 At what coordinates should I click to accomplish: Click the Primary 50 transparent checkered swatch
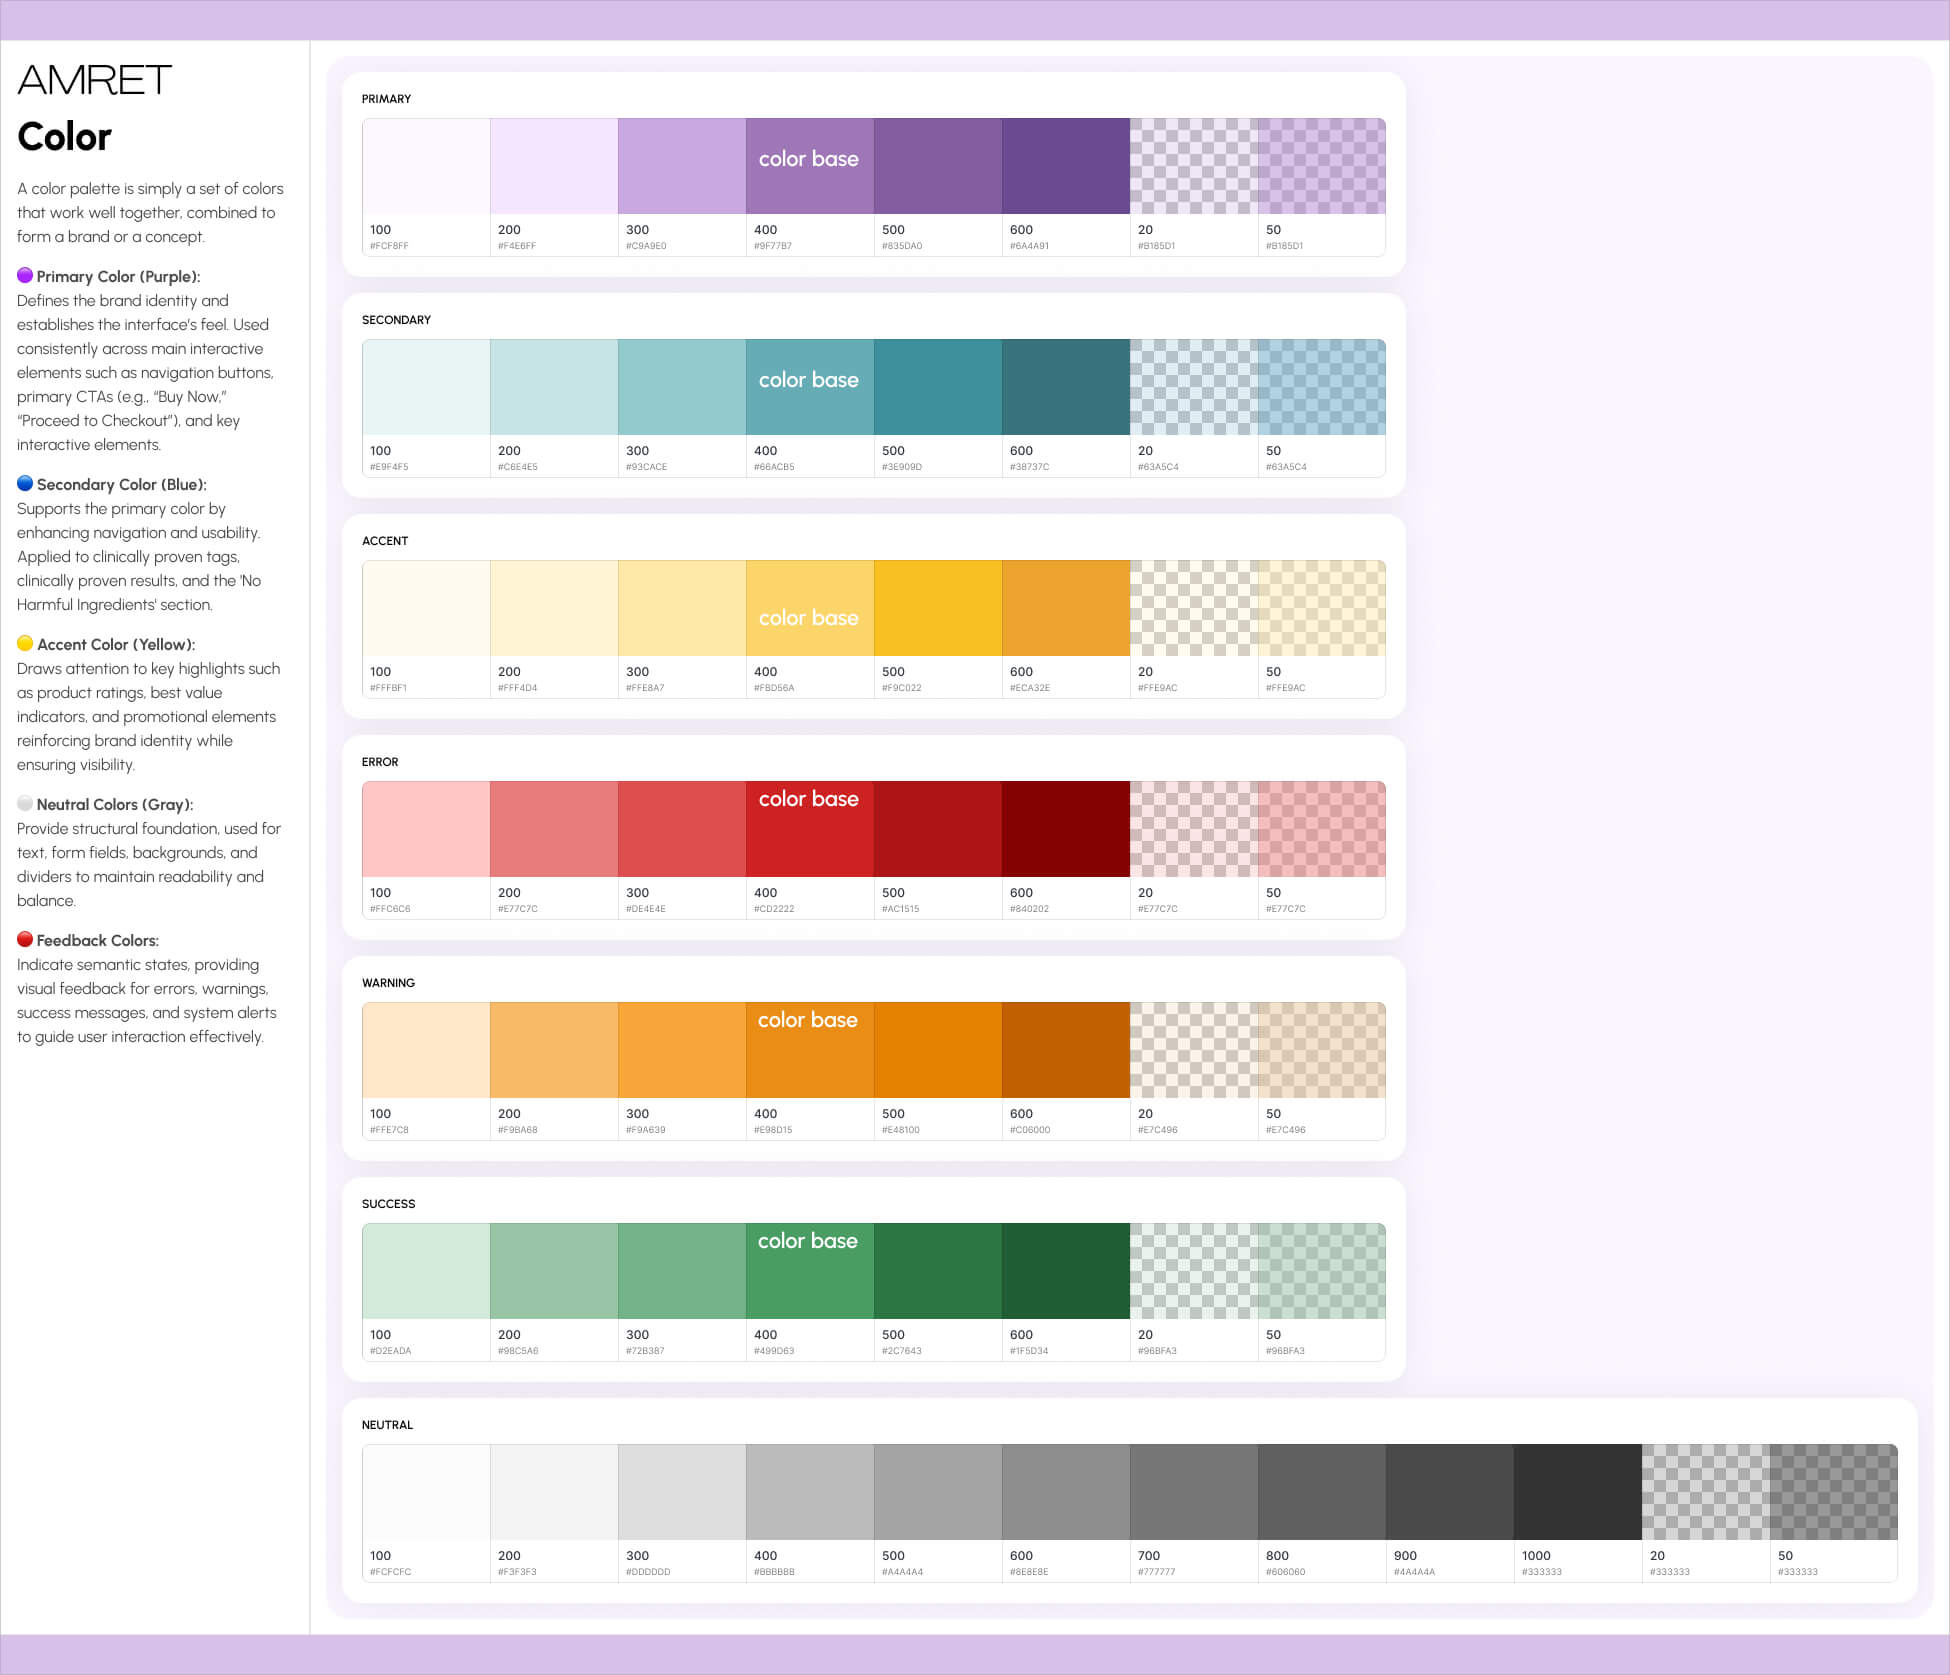coord(1321,166)
